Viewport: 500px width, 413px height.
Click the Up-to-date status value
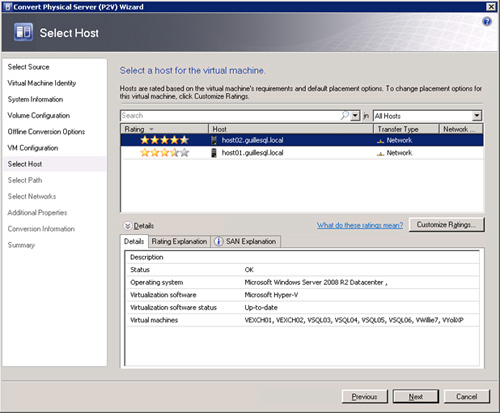pyautogui.click(x=261, y=307)
